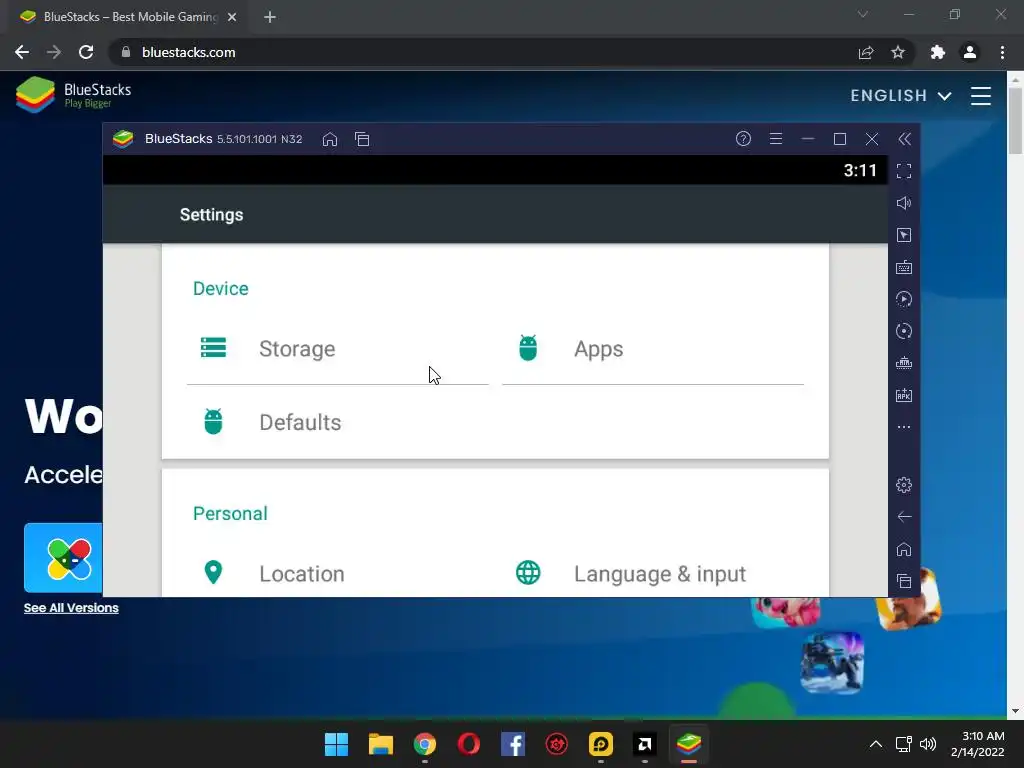Collapse the BlueStacks side toolbar
Screen dimensions: 1024x768
[904, 139]
